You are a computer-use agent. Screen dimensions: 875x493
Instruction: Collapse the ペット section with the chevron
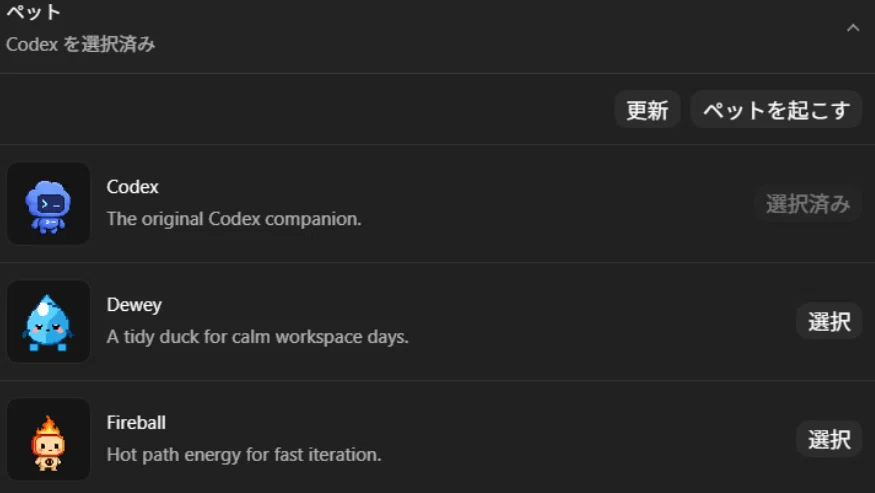coord(853,28)
